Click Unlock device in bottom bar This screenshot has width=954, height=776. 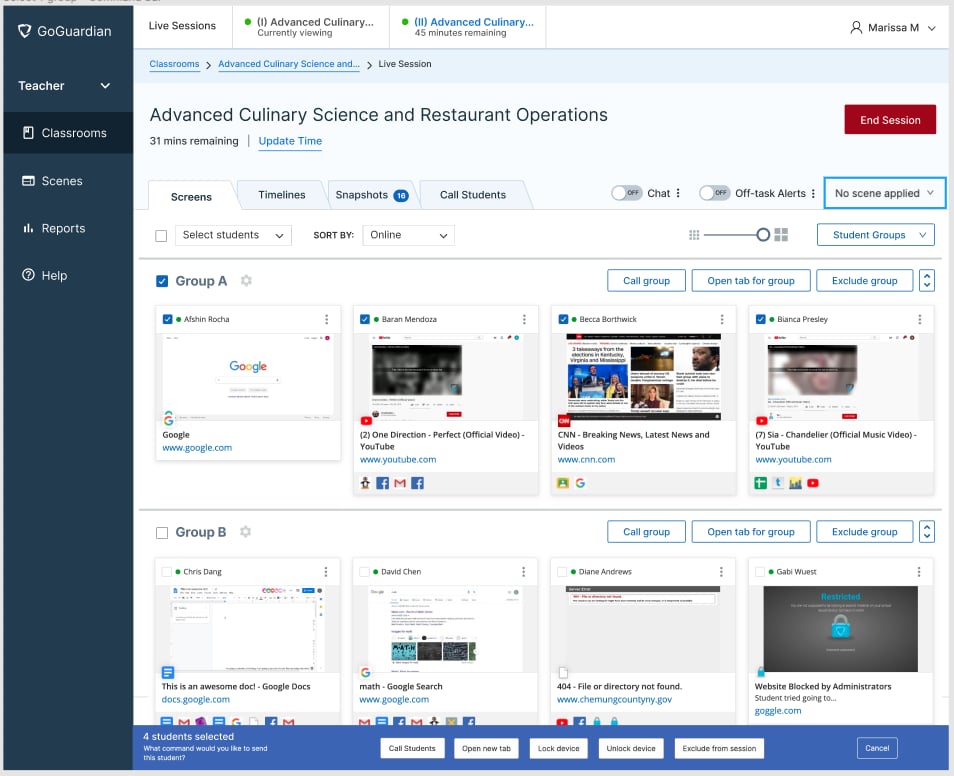coord(631,748)
